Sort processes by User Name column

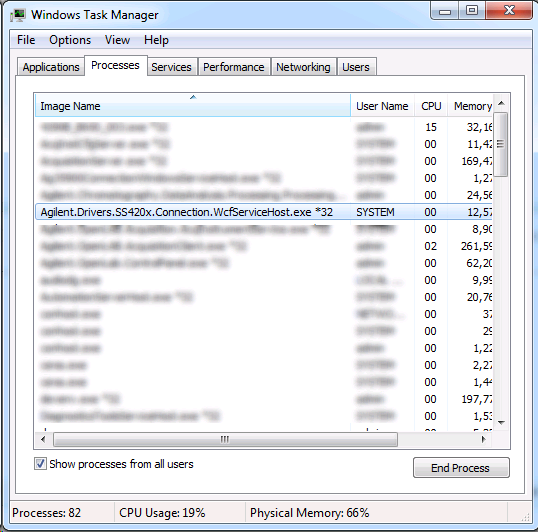pos(382,106)
